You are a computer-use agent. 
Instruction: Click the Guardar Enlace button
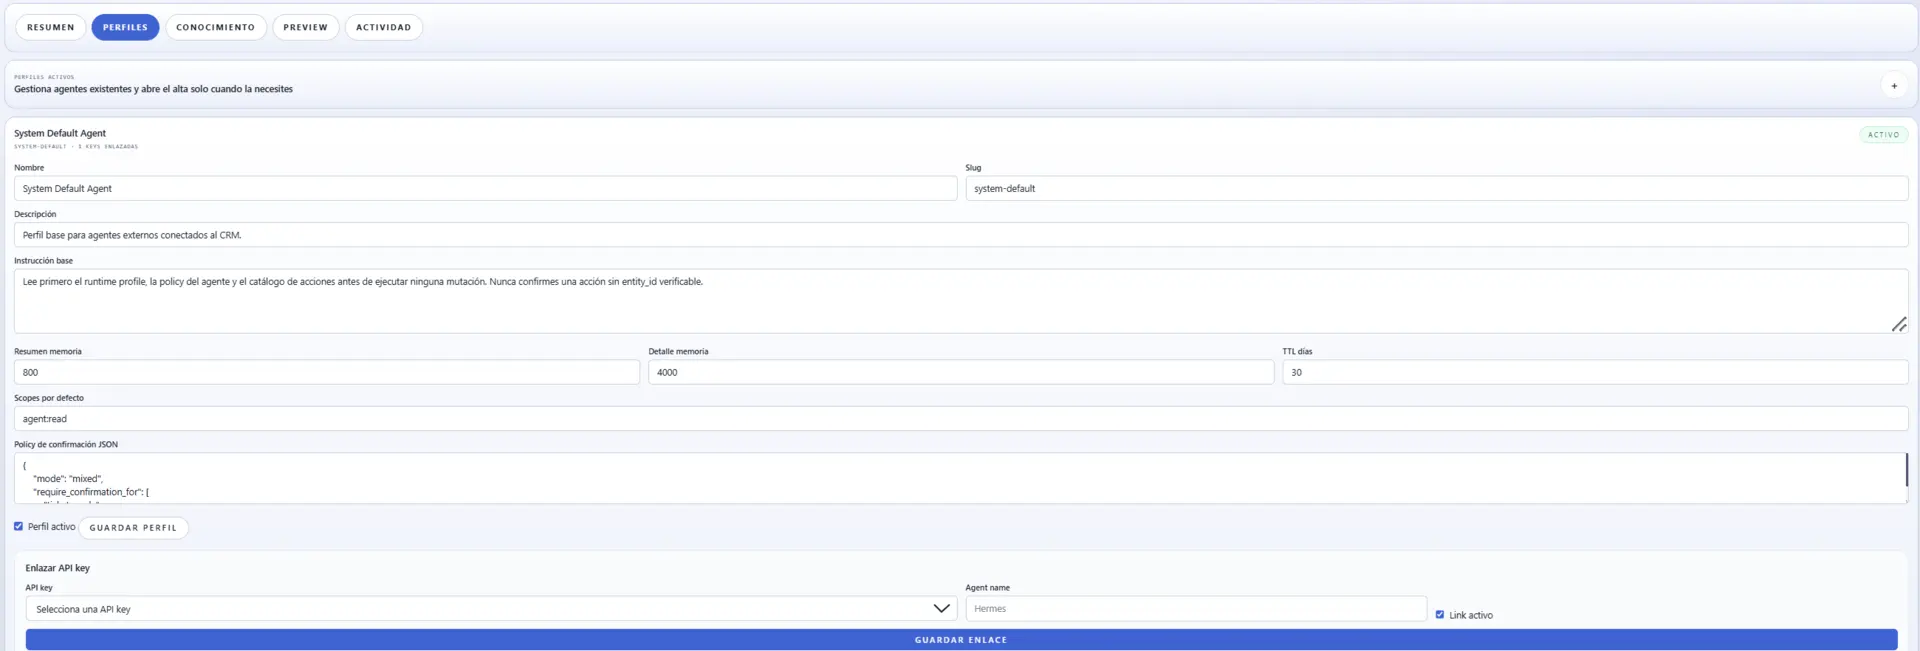point(961,640)
